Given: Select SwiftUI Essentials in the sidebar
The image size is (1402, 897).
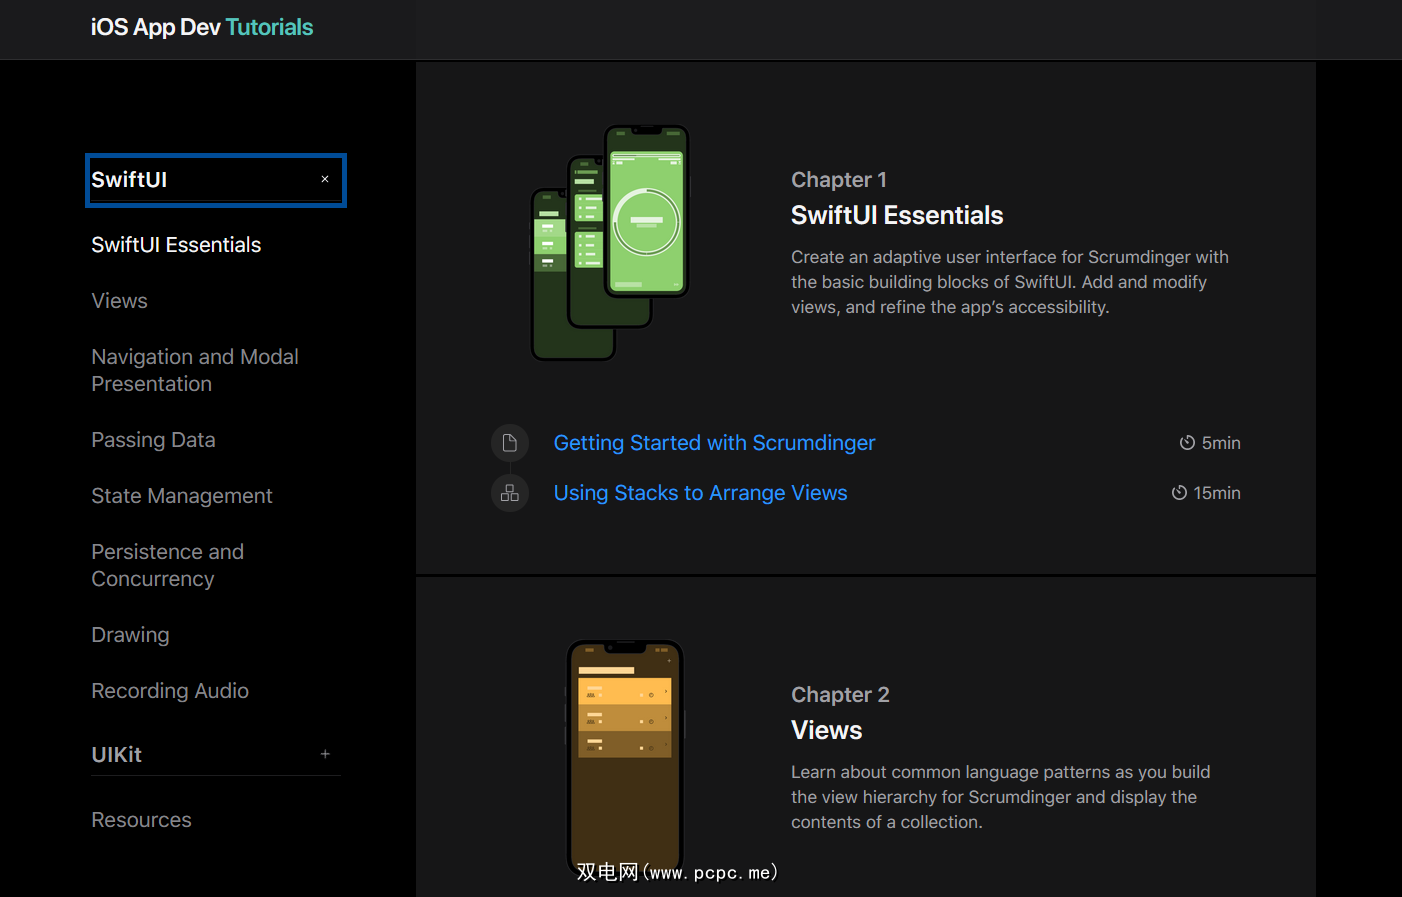Looking at the screenshot, I should 176,245.
